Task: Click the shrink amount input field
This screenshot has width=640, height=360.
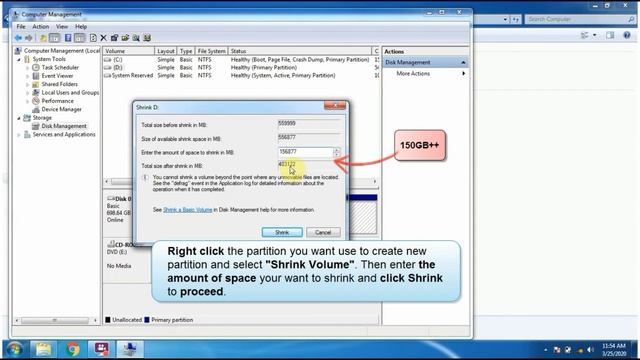Action: 305,152
